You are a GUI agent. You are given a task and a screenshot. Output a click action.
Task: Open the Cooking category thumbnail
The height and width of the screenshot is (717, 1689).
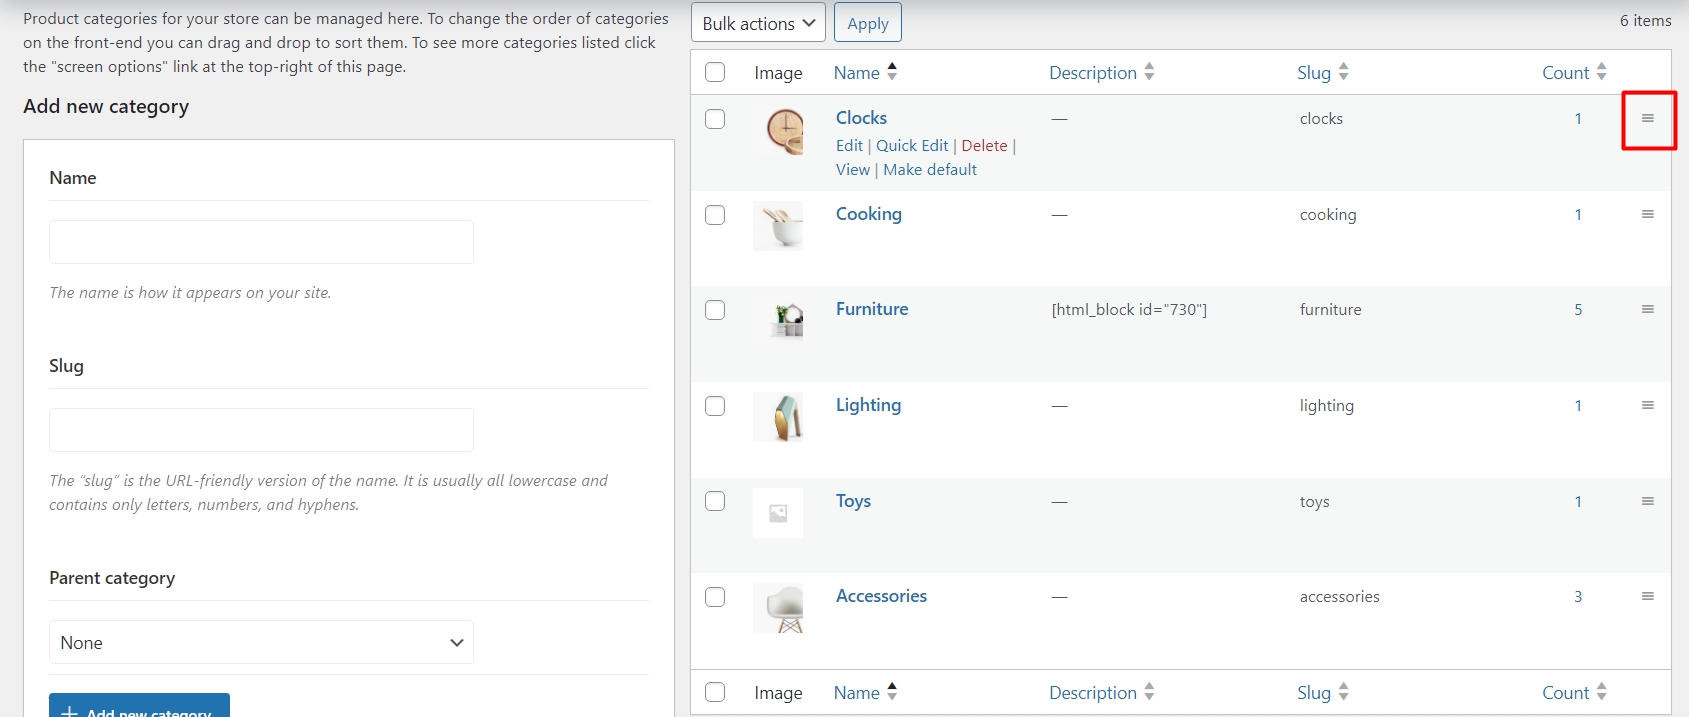778,226
